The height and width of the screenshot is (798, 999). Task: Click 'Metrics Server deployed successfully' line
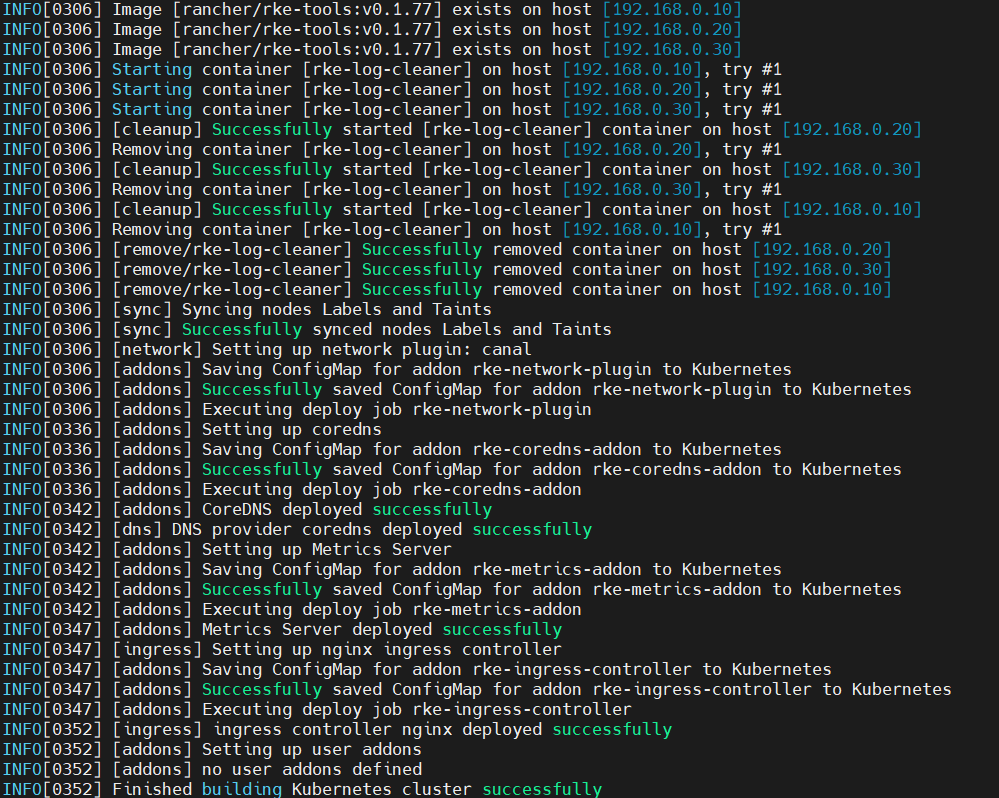click(x=282, y=629)
